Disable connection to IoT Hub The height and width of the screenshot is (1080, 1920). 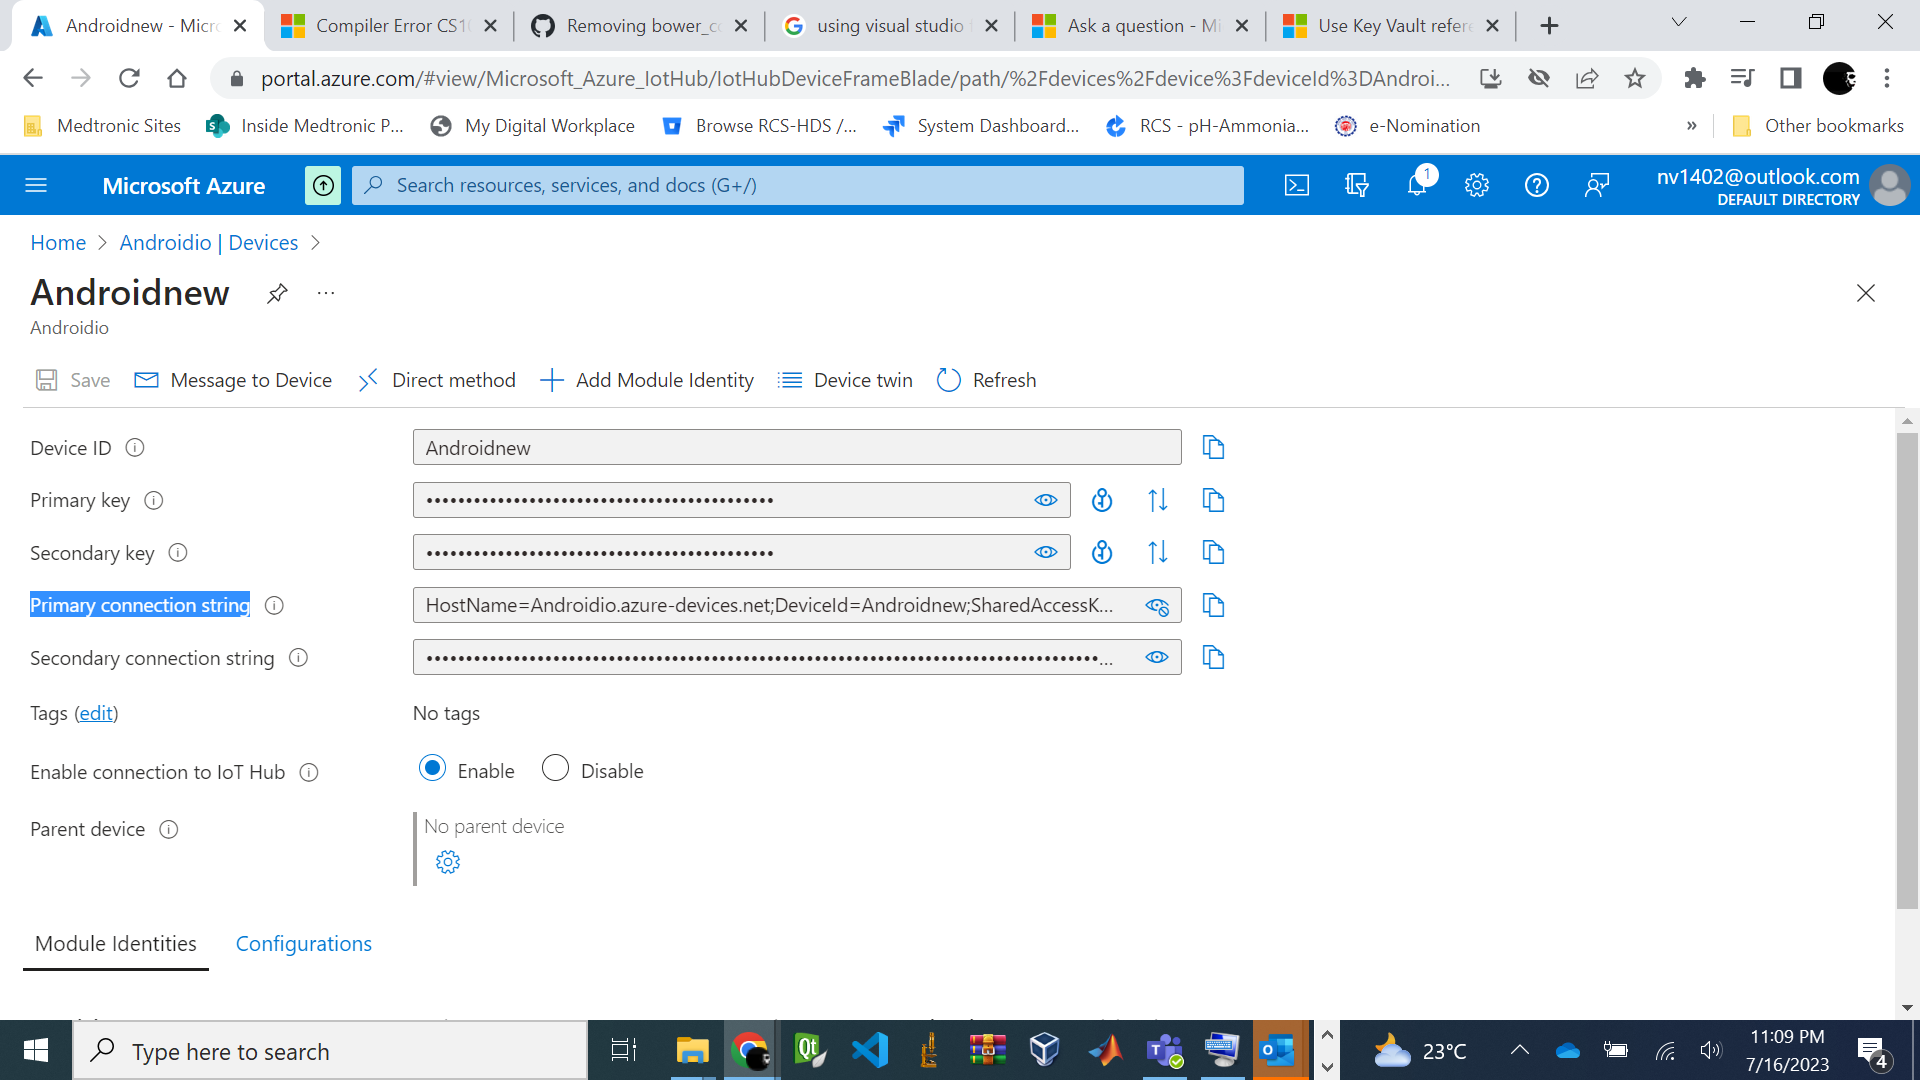coord(555,768)
